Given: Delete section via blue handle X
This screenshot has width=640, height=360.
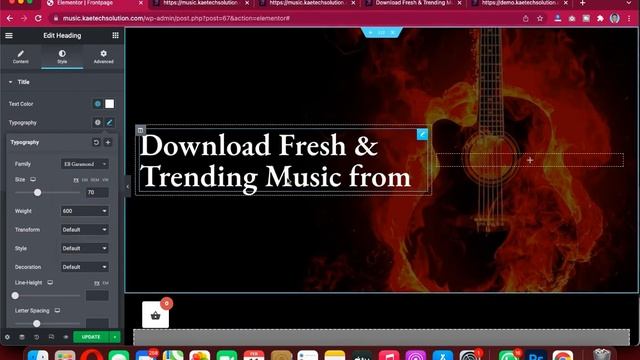Looking at the screenshot, I should [x=393, y=32].
